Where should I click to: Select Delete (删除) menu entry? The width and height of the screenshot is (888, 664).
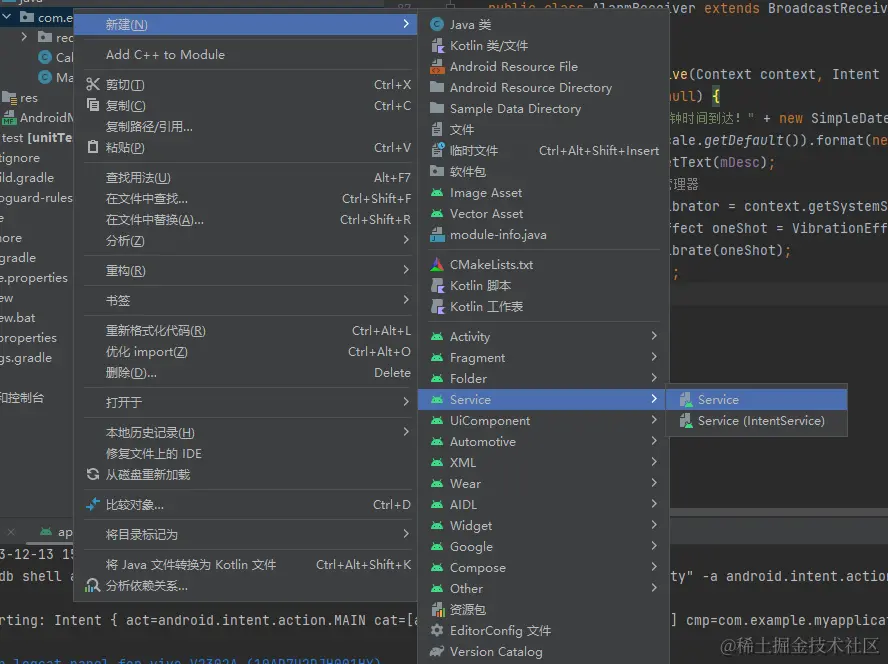(x=246, y=373)
